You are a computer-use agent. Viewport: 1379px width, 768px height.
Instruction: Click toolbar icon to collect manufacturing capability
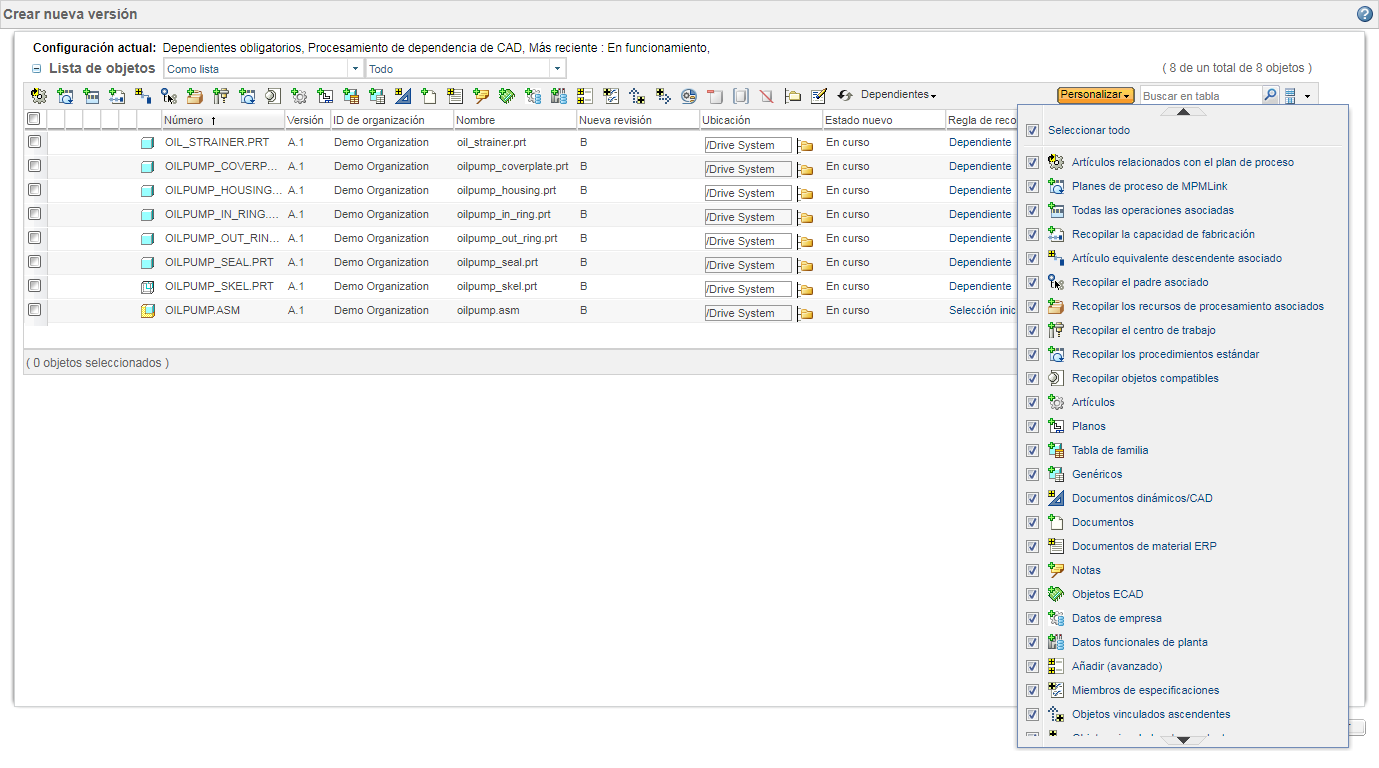click(x=117, y=96)
